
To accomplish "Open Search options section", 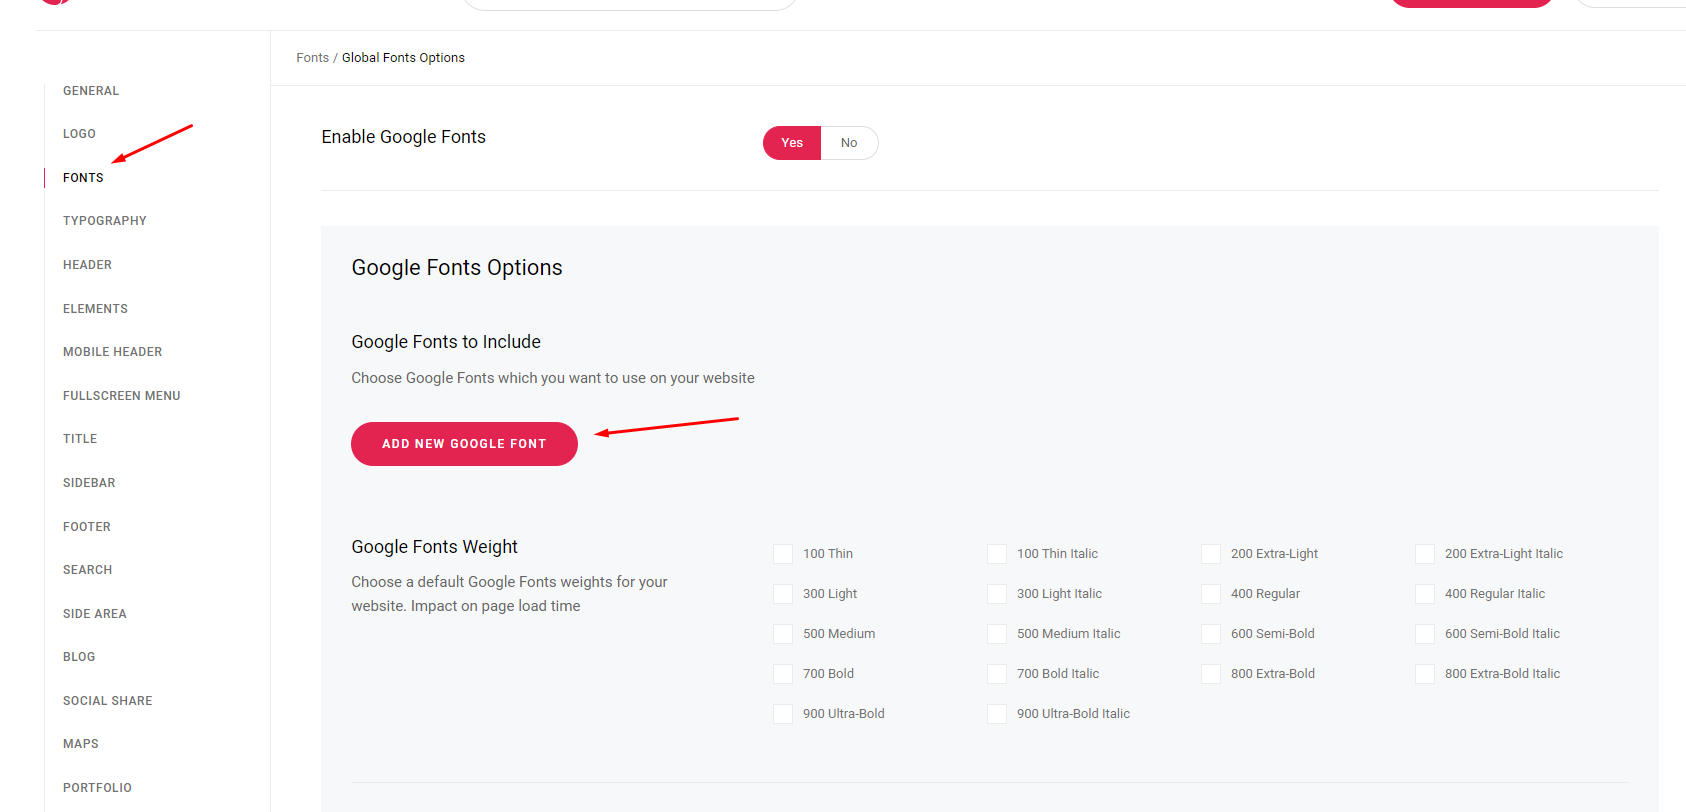I will tap(87, 570).
